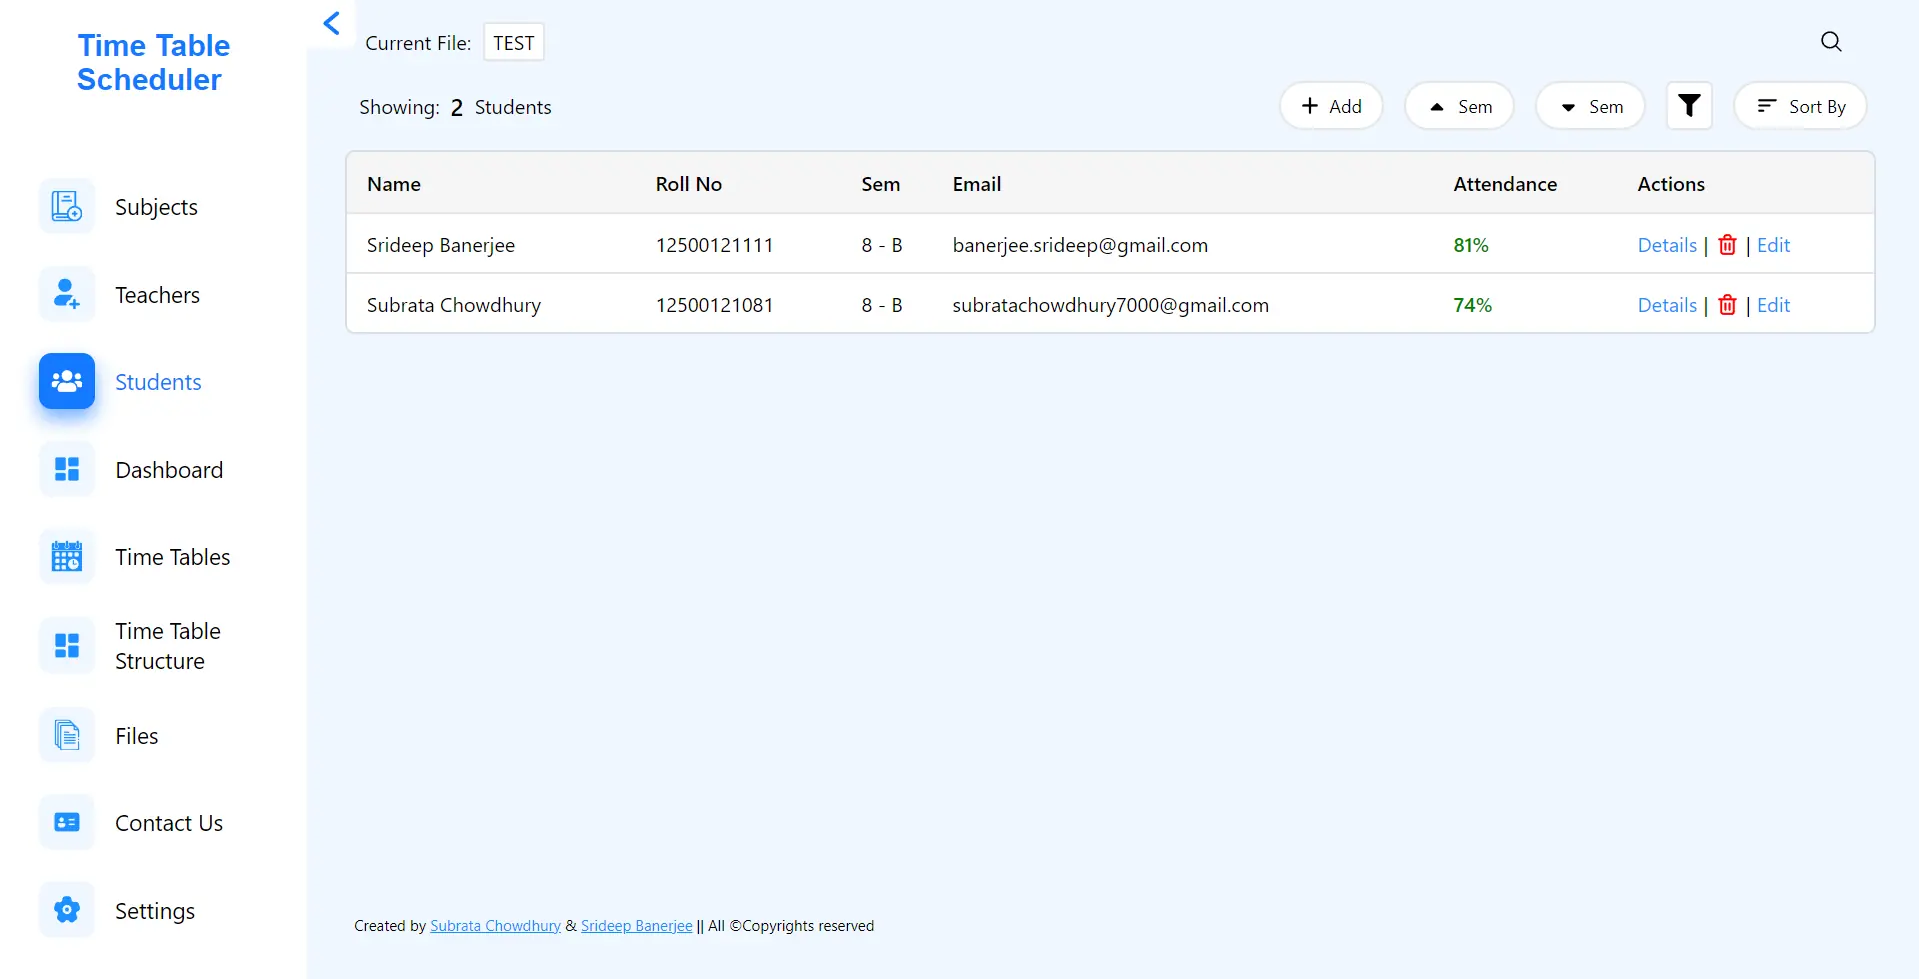Open the Sort By dropdown
The width and height of the screenshot is (1919, 979).
[x=1800, y=106]
